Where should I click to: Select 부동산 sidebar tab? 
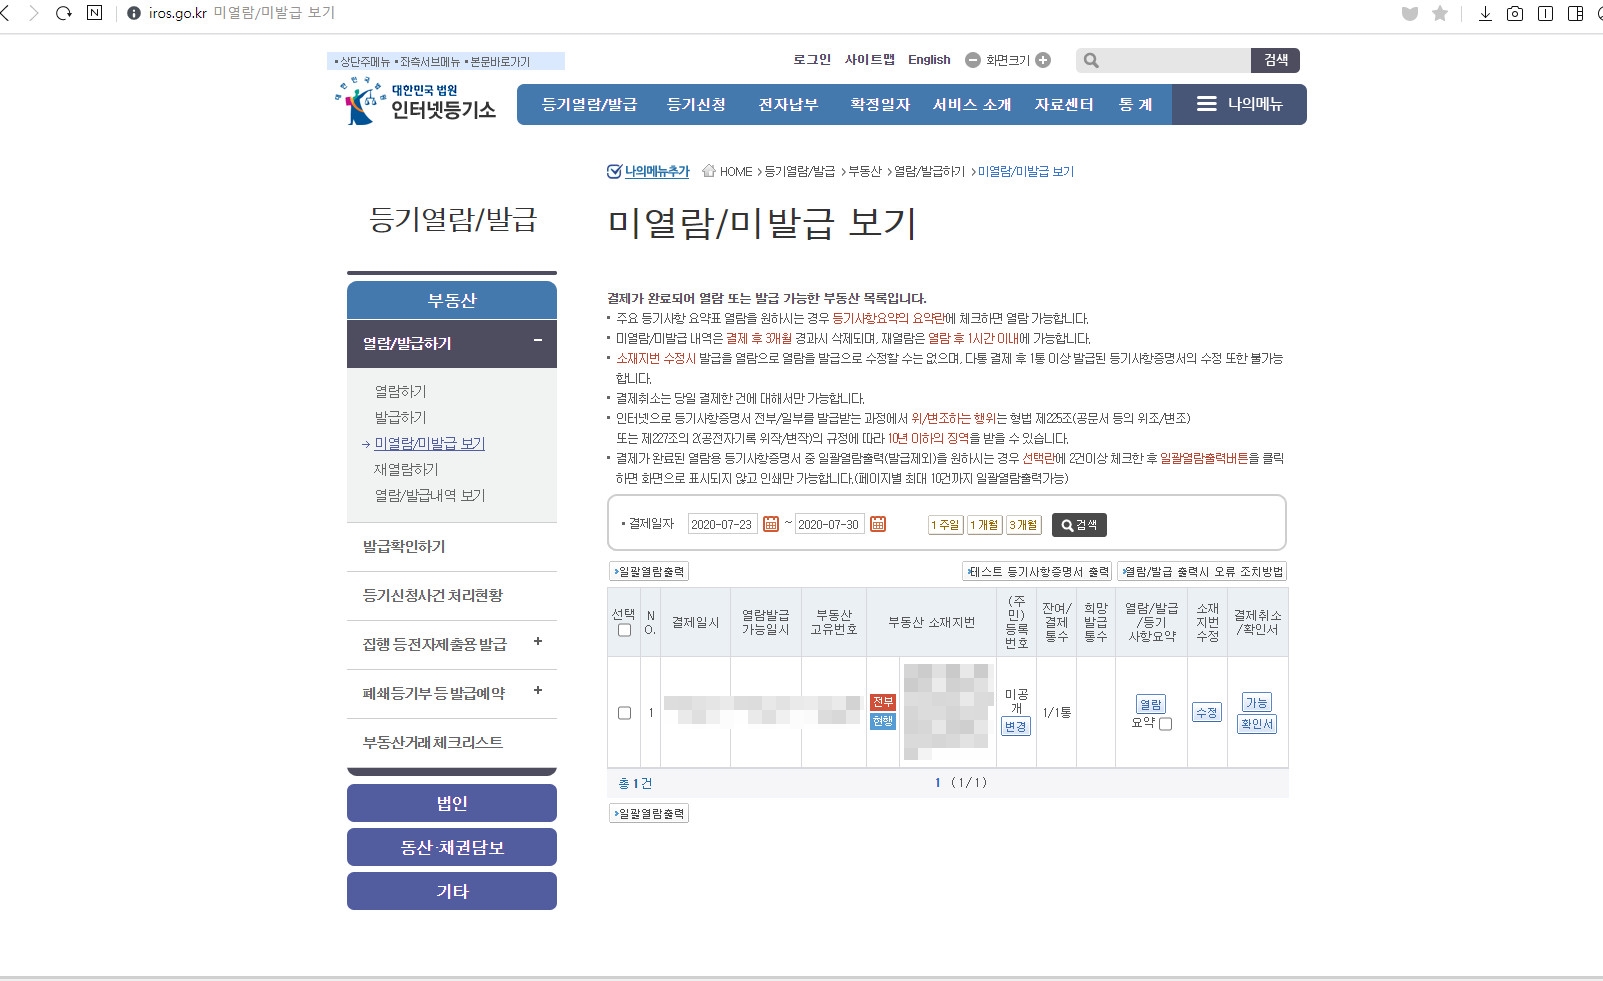point(452,300)
